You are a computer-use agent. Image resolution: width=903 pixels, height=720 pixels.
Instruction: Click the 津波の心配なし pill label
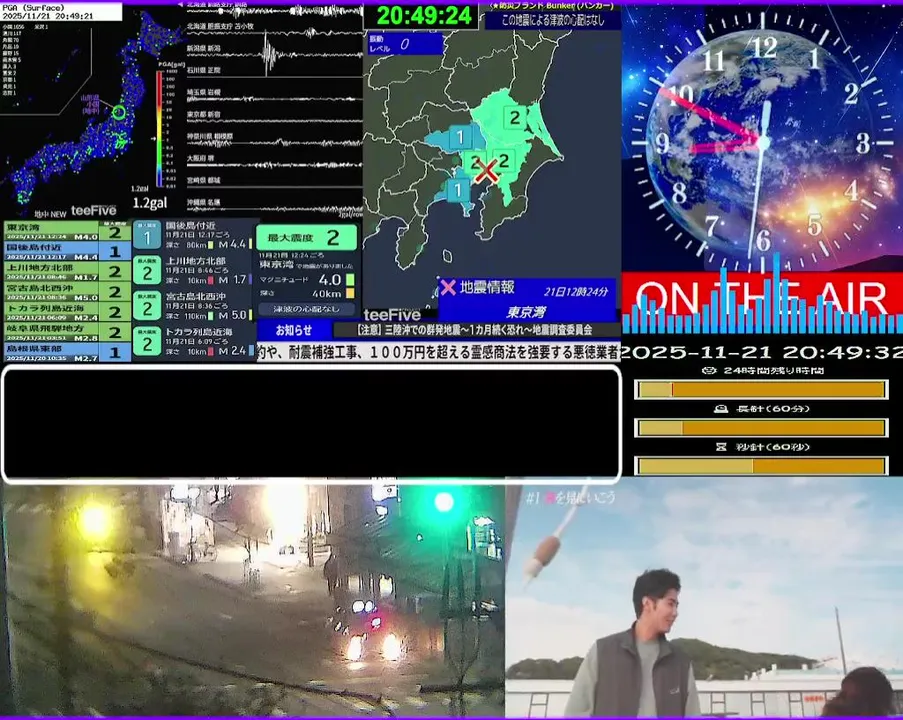click(x=306, y=309)
